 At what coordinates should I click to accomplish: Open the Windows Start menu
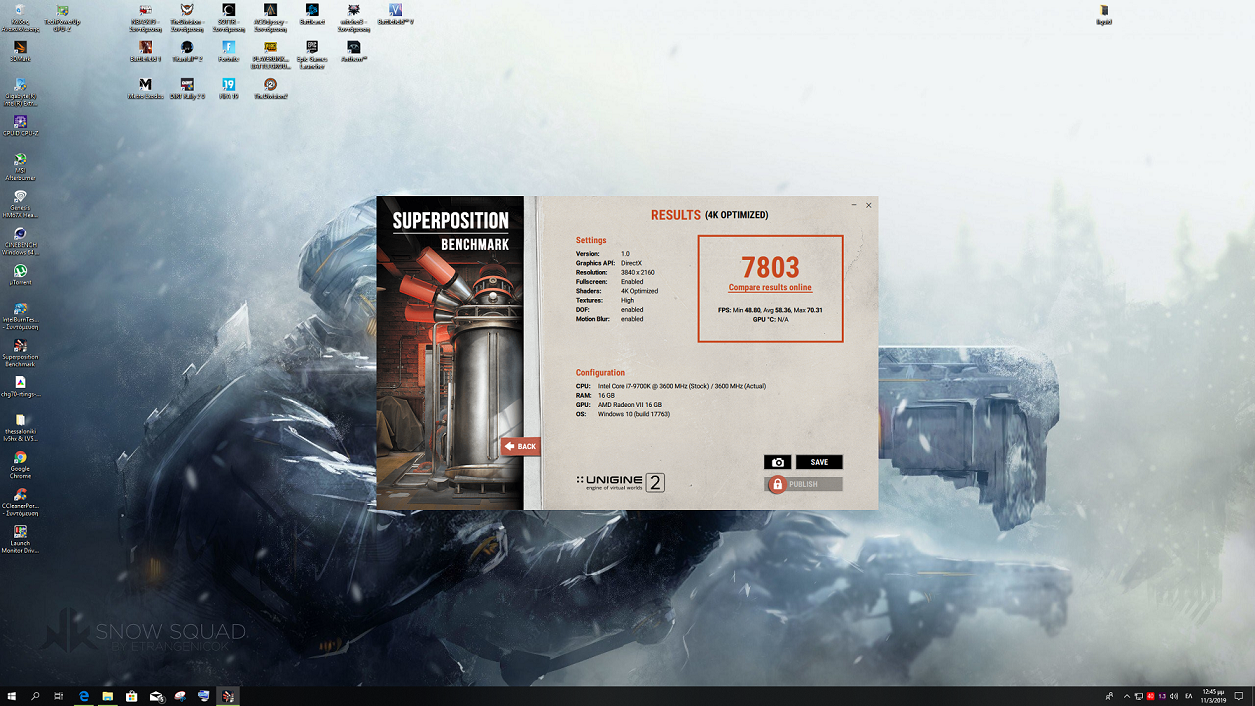click(12, 696)
